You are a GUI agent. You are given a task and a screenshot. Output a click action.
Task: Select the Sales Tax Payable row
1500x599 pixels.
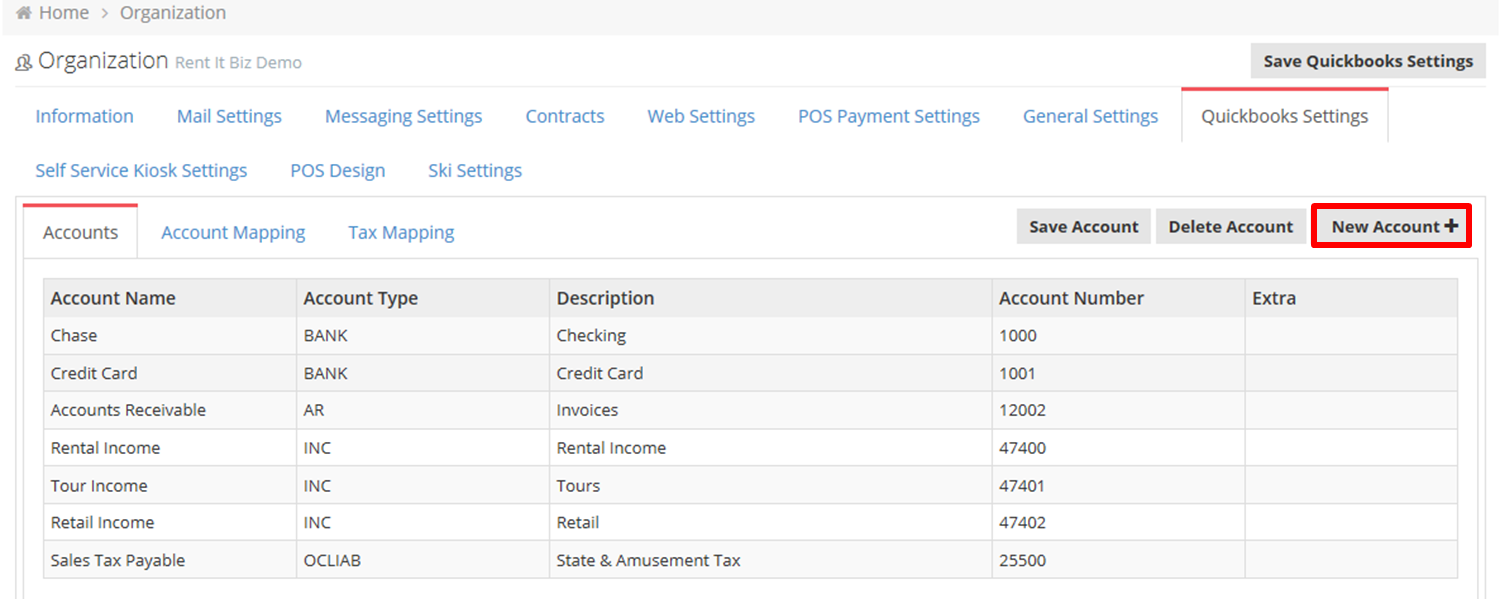click(750, 560)
